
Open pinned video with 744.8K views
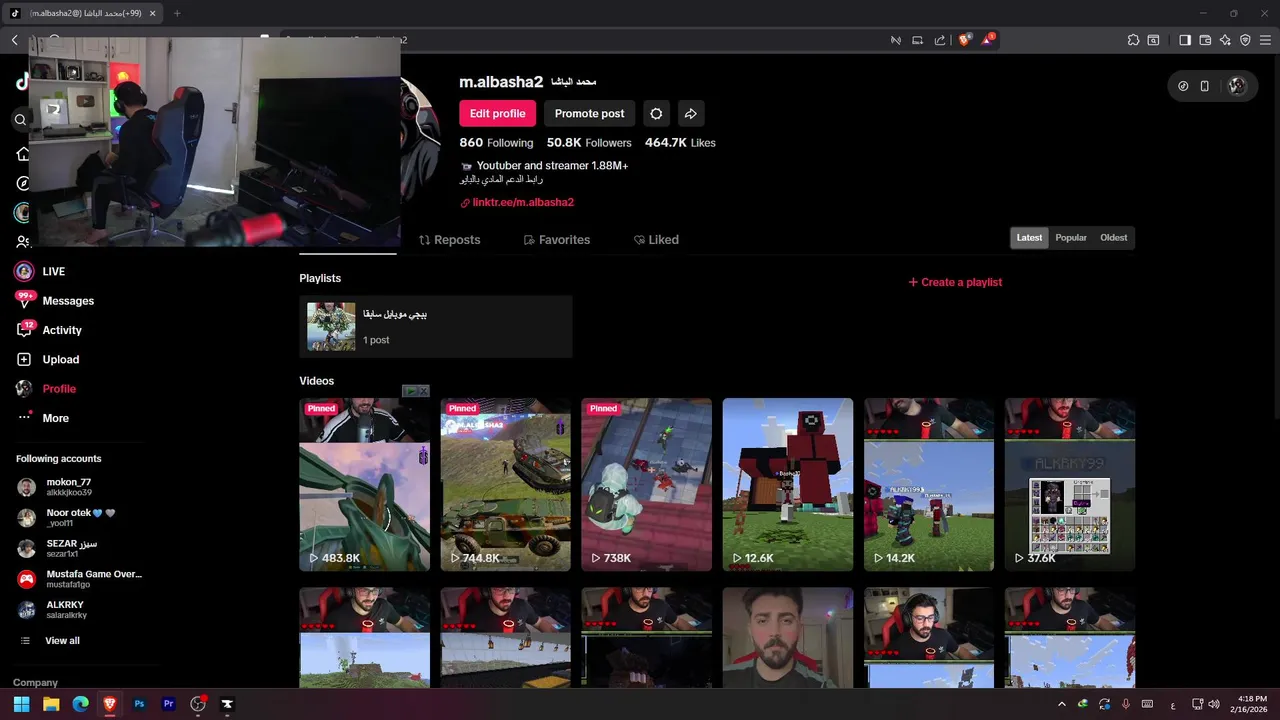[505, 484]
